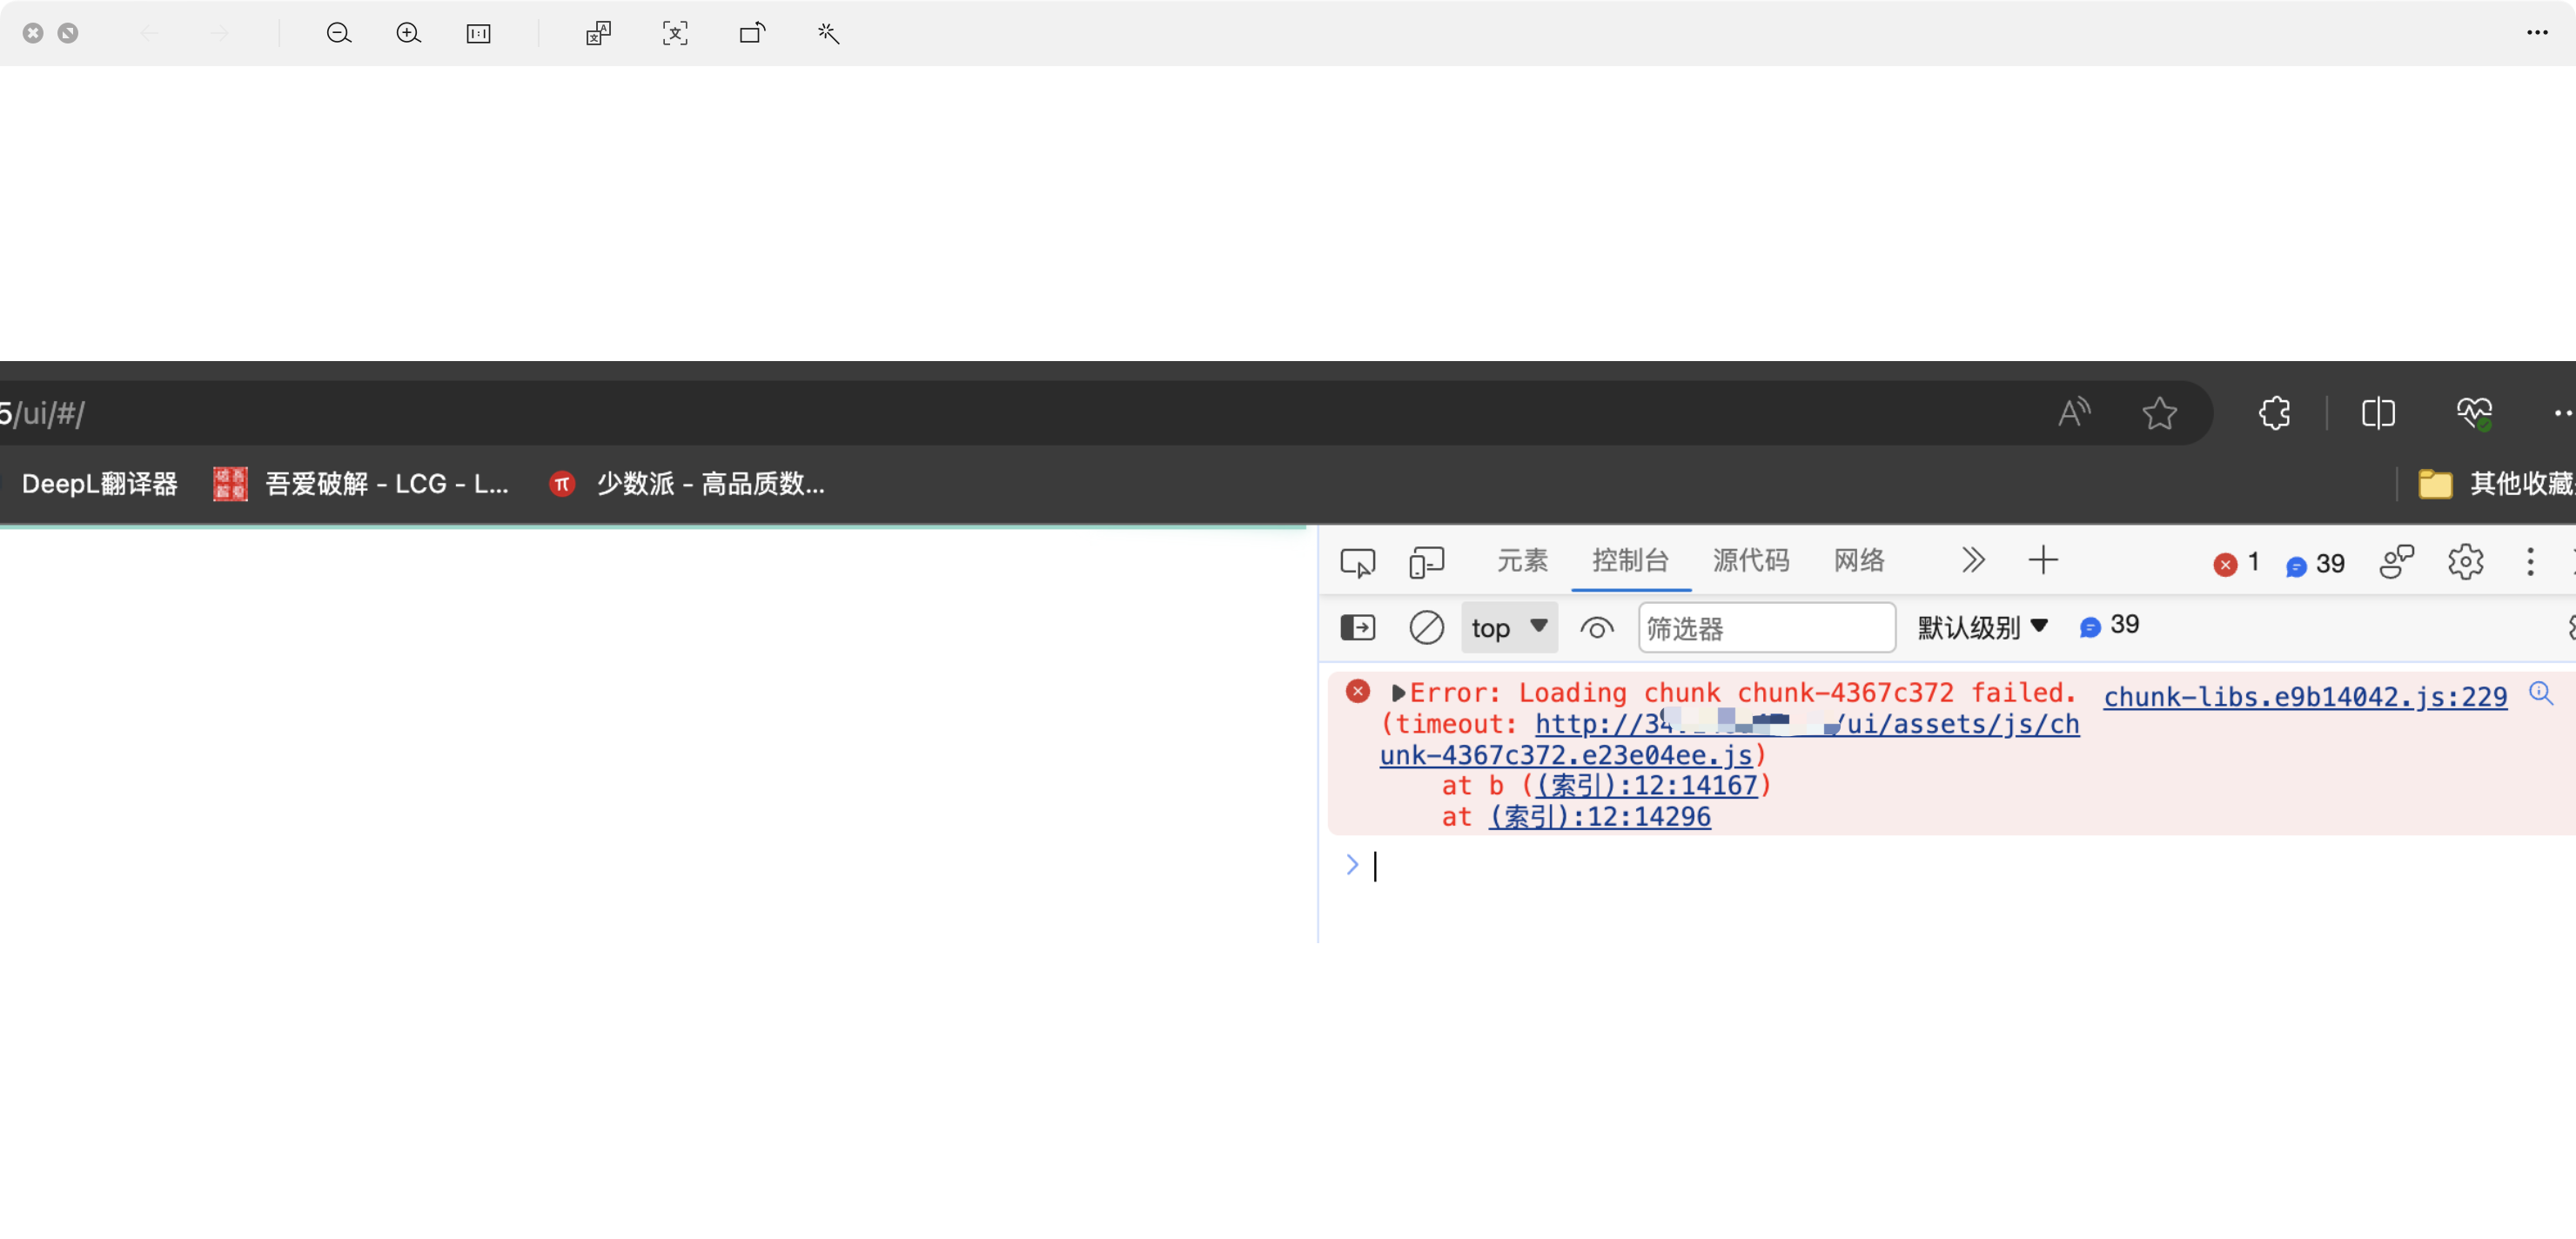2576x1239 pixels.
Task: Click the magic wand icon
Action: (828, 33)
